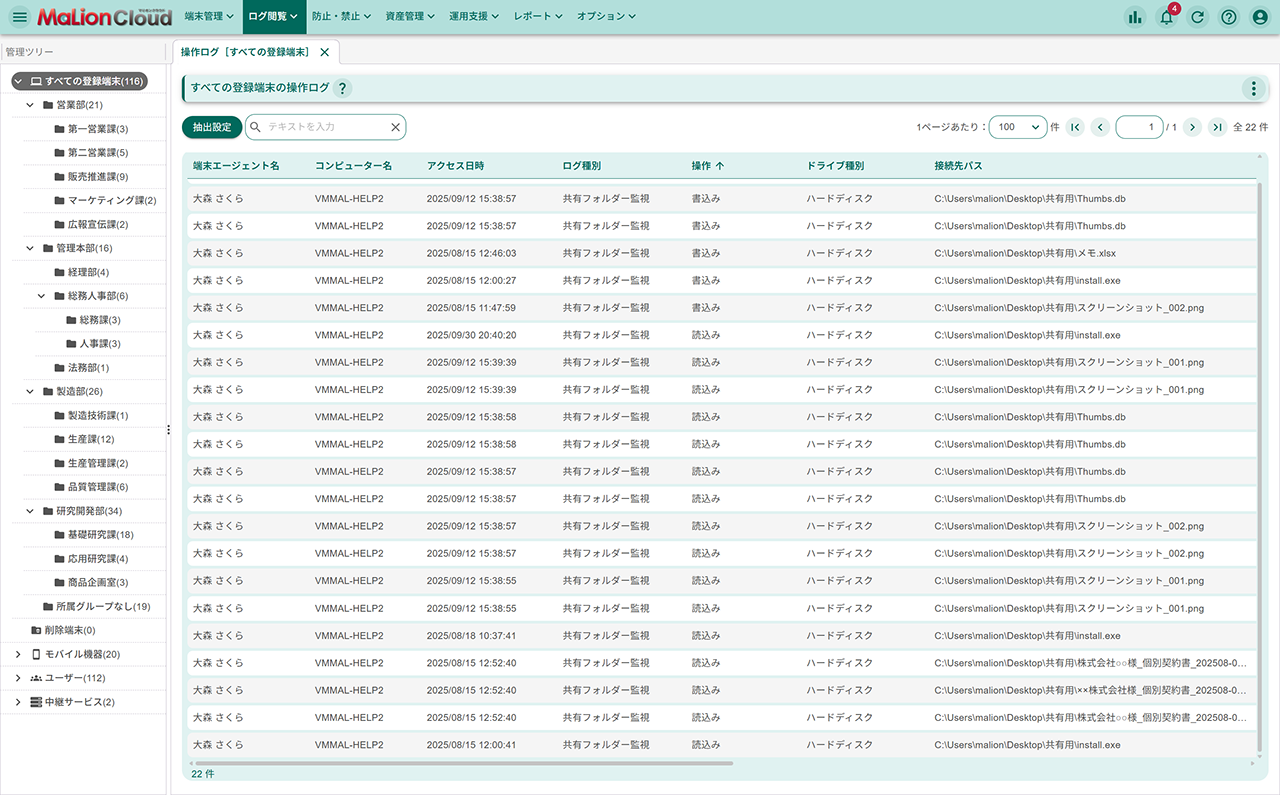Open the hamburger main menu

[x=19, y=17]
